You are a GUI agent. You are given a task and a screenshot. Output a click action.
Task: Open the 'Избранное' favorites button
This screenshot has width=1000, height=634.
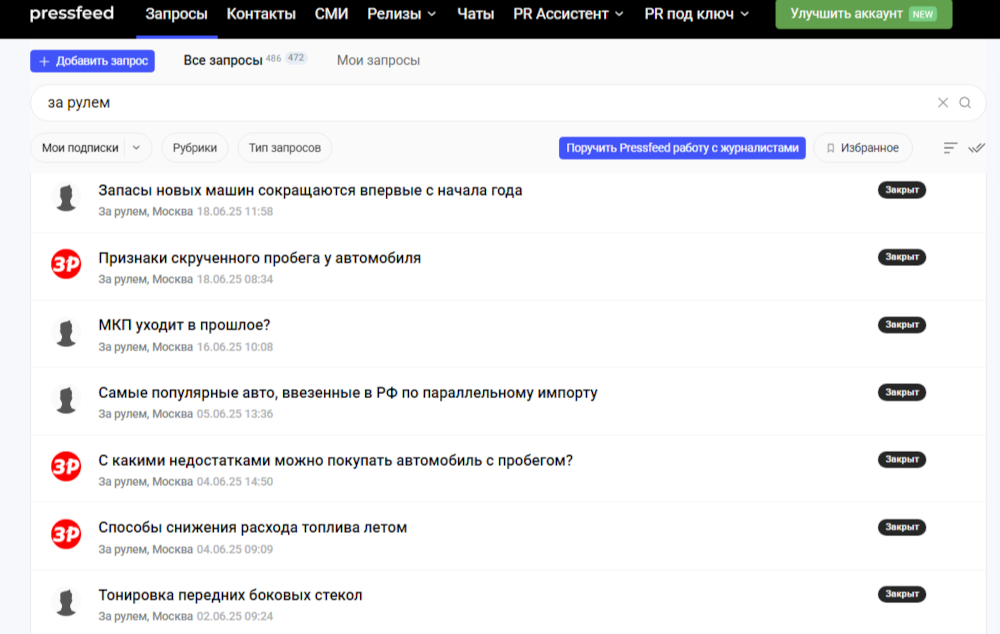(863, 148)
